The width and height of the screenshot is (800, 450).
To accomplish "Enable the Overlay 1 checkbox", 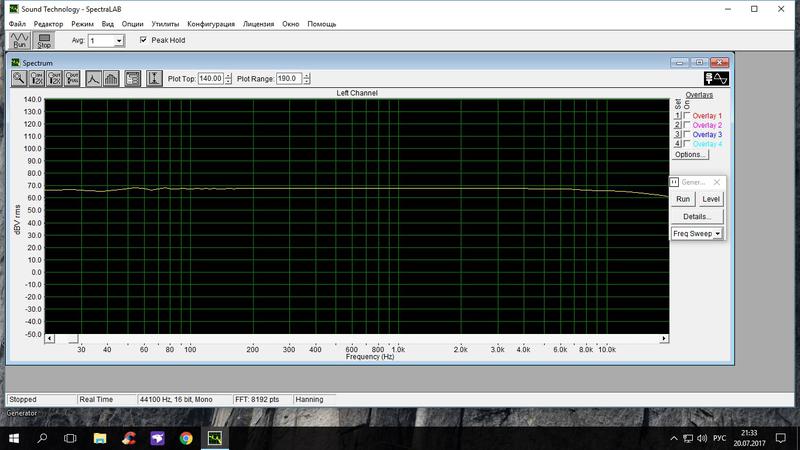I will (x=687, y=116).
